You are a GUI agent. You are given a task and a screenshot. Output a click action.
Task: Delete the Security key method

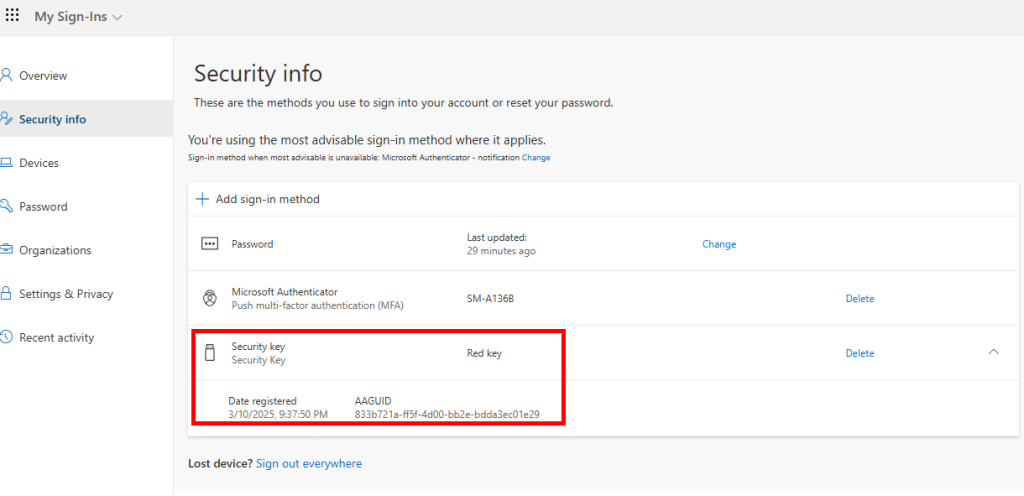click(859, 353)
